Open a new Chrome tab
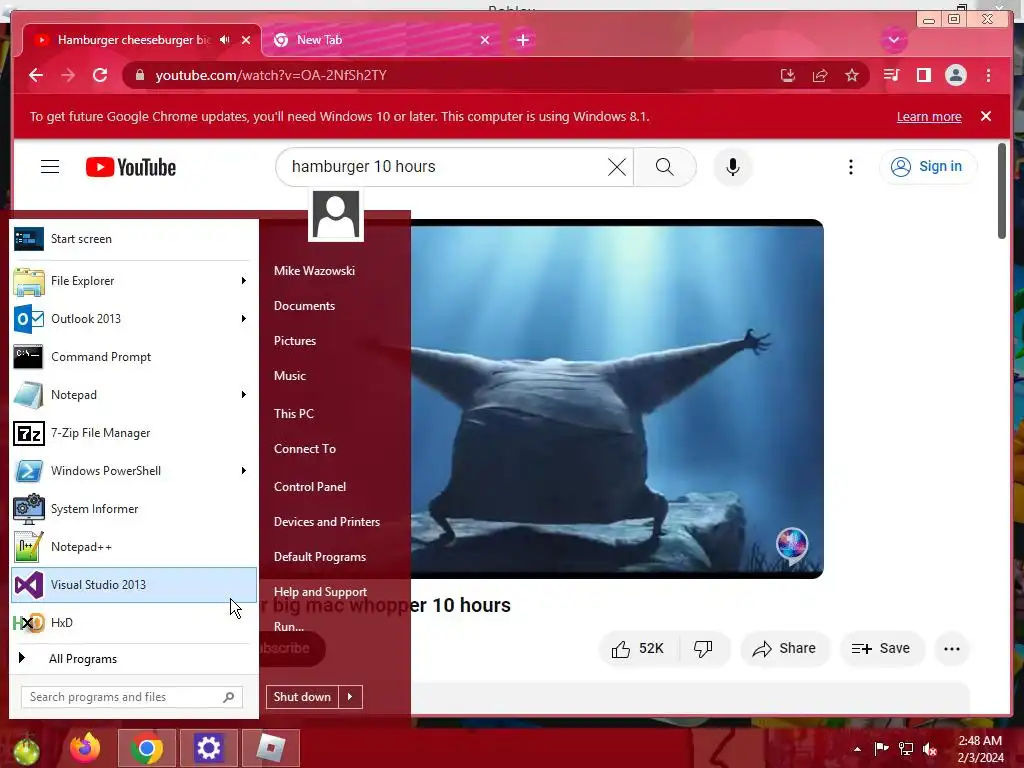This screenshot has width=1024, height=768. click(x=523, y=40)
